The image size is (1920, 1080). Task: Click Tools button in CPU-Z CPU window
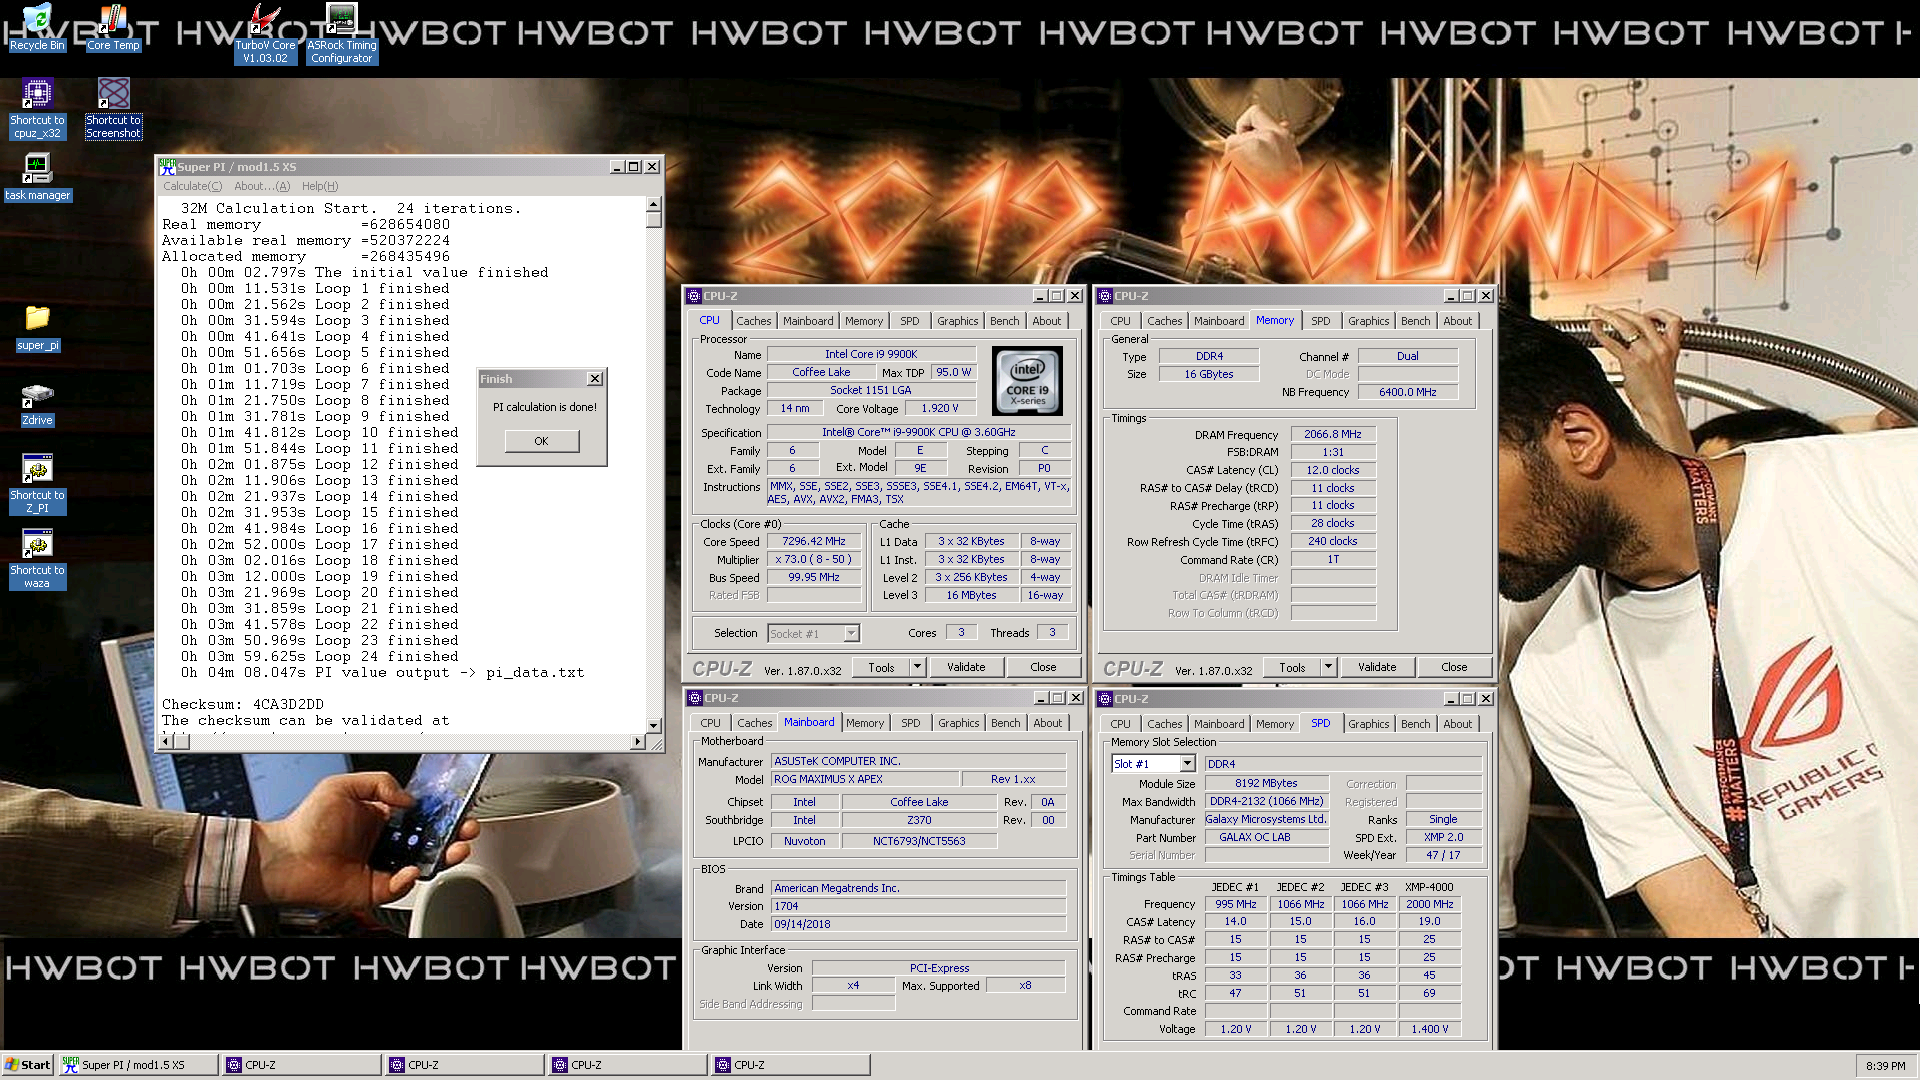[881, 667]
